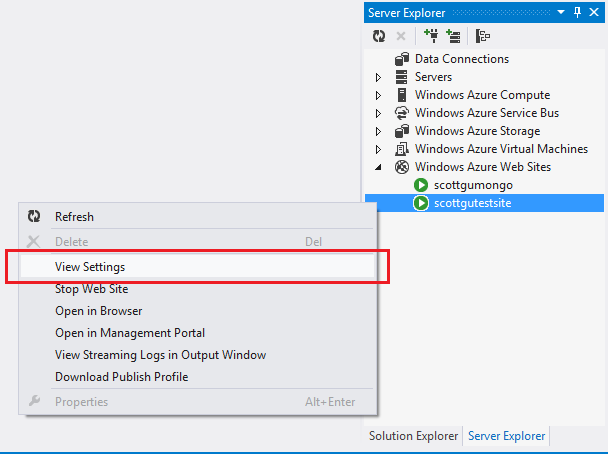
Task: Select the scottgumongo site name
Action: [x=473, y=185]
